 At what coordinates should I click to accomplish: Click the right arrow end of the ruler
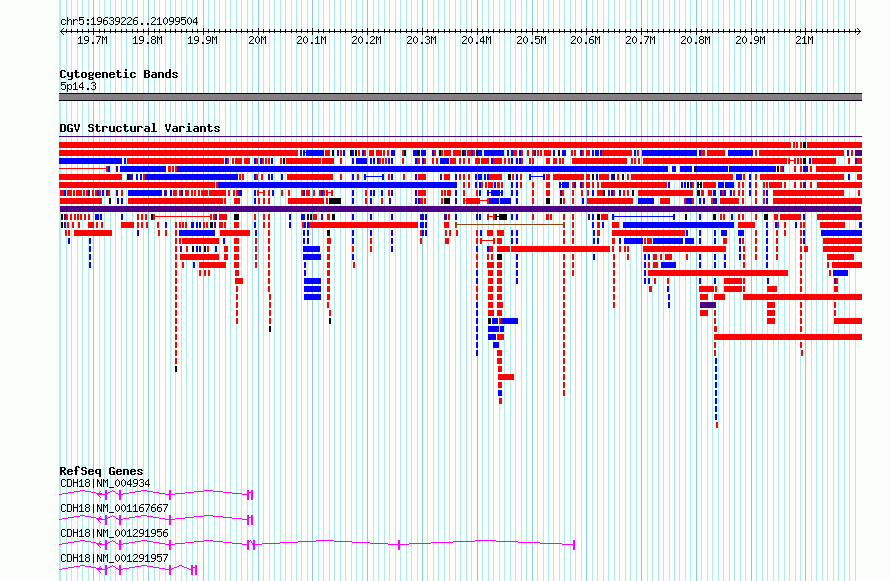click(x=859, y=32)
